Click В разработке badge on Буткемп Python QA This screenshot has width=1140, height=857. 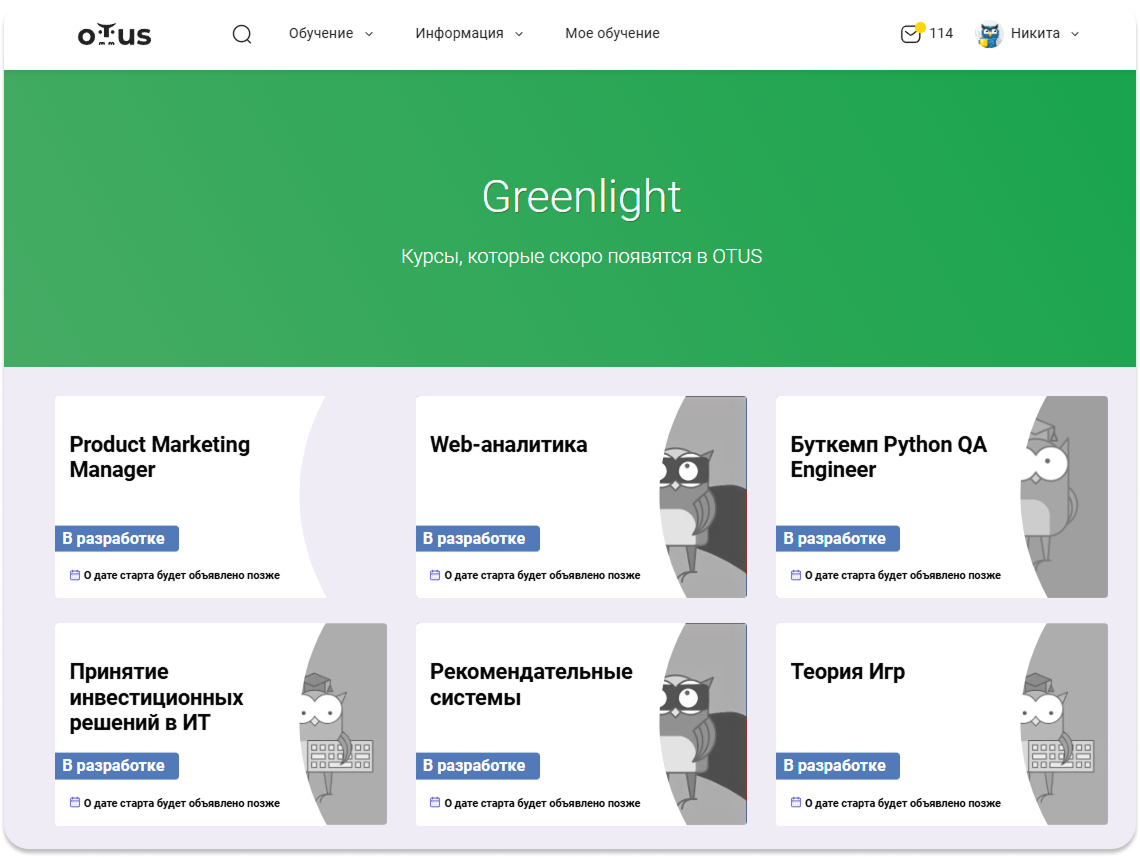[838, 539]
